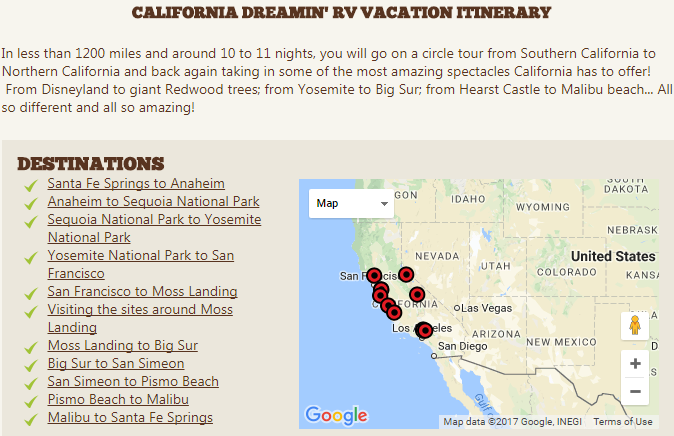
Task: Open Pismo Beach to Malibu link
Action: point(118,399)
